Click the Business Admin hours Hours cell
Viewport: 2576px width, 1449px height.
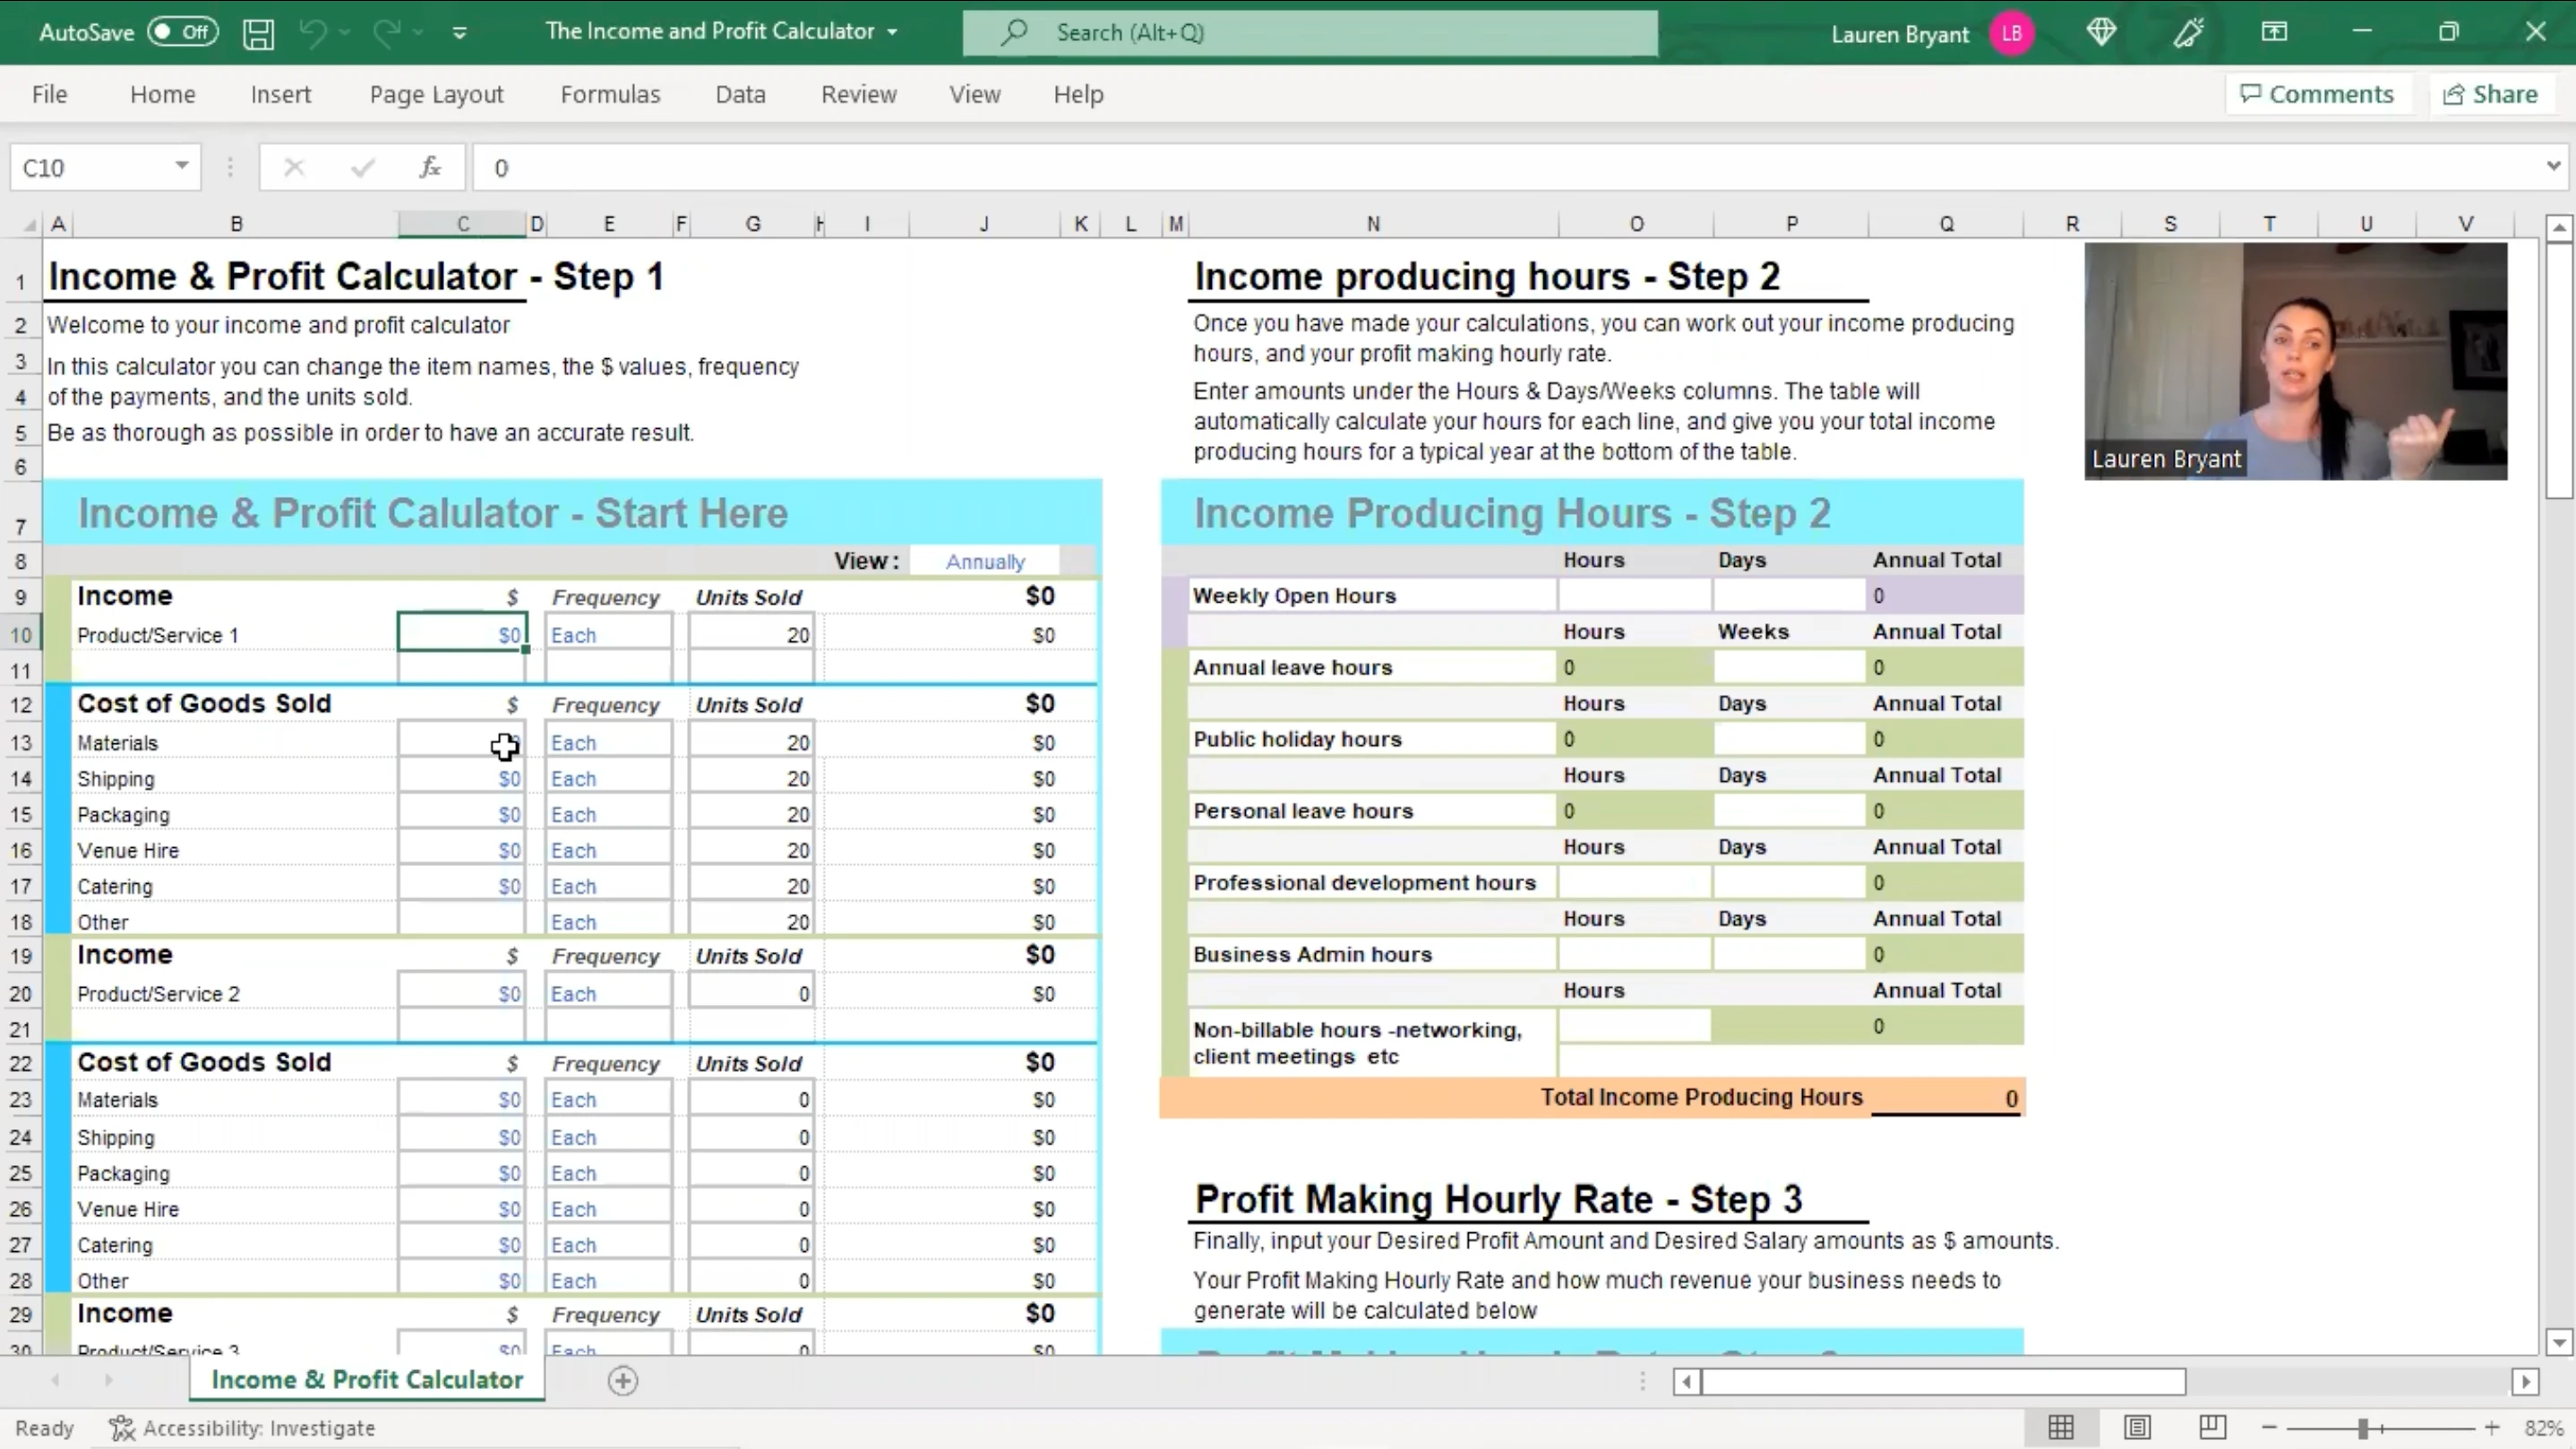point(1634,954)
